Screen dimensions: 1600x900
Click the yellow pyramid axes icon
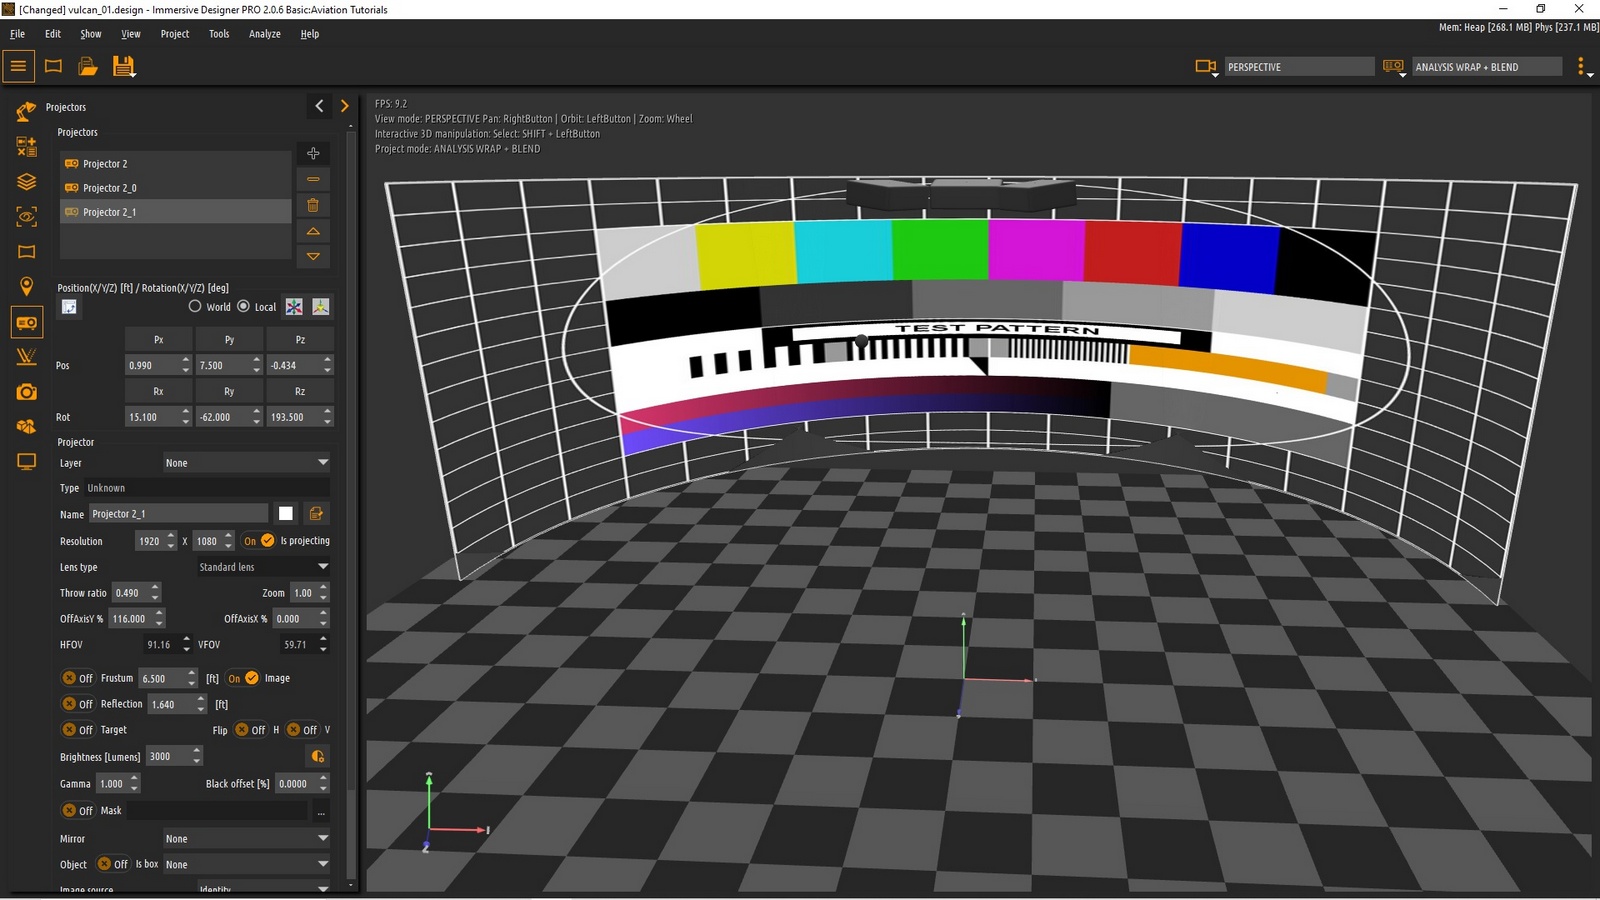(321, 307)
